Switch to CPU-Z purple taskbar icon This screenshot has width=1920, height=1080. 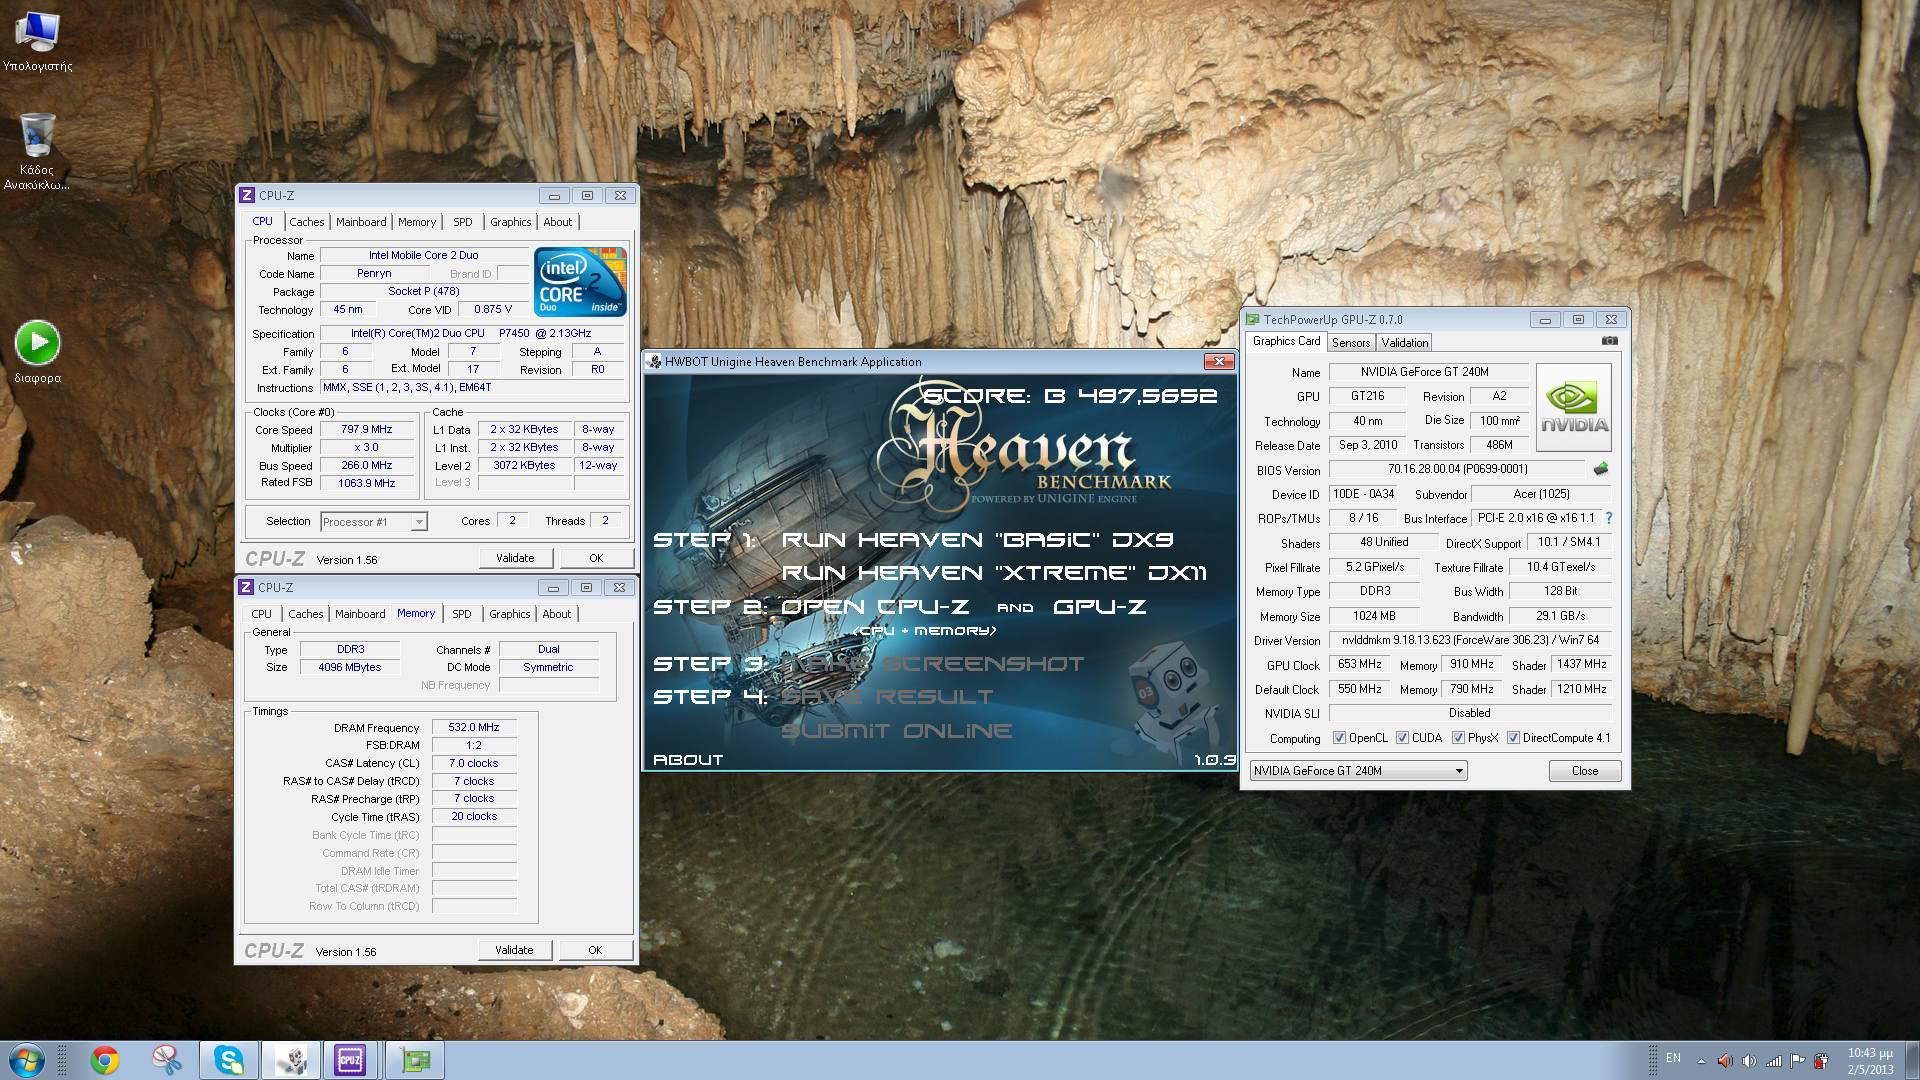(350, 1060)
